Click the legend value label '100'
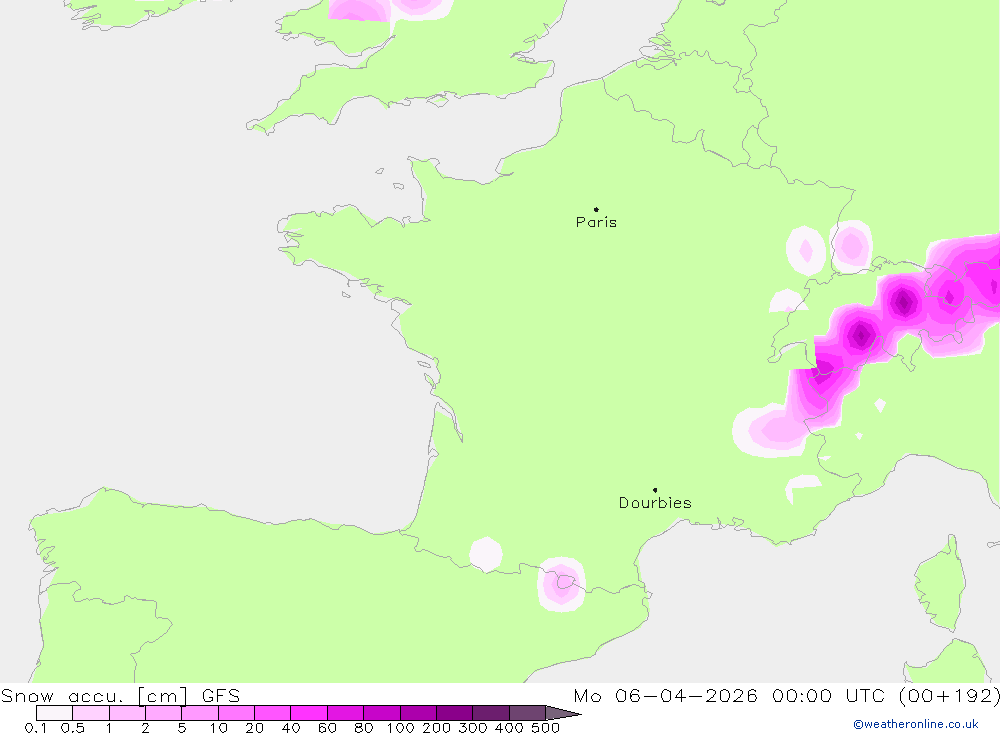Viewport: 1000px width, 733px height. click(x=400, y=728)
